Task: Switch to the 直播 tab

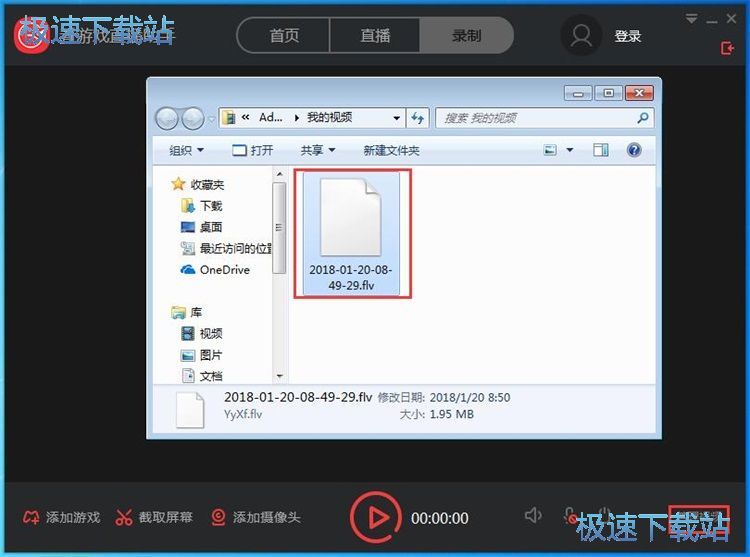Action: coord(375,35)
